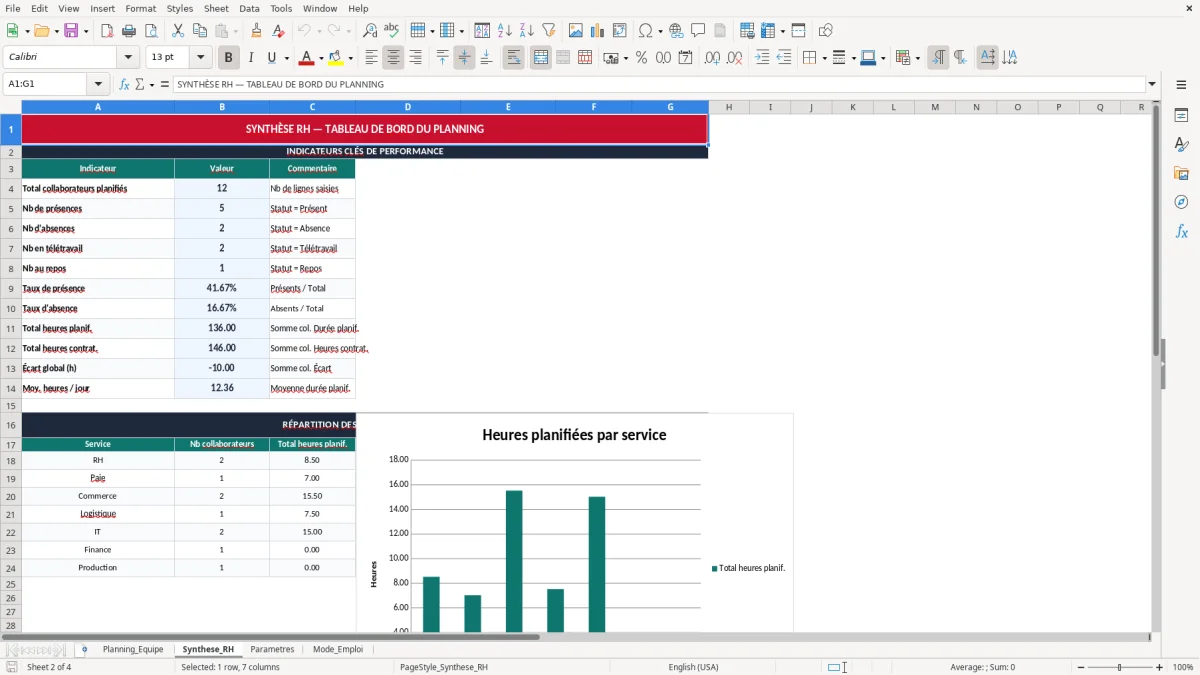Image resolution: width=1200 pixels, height=675 pixels.
Task: Click Sort Ascending icon
Action: (504, 31)
